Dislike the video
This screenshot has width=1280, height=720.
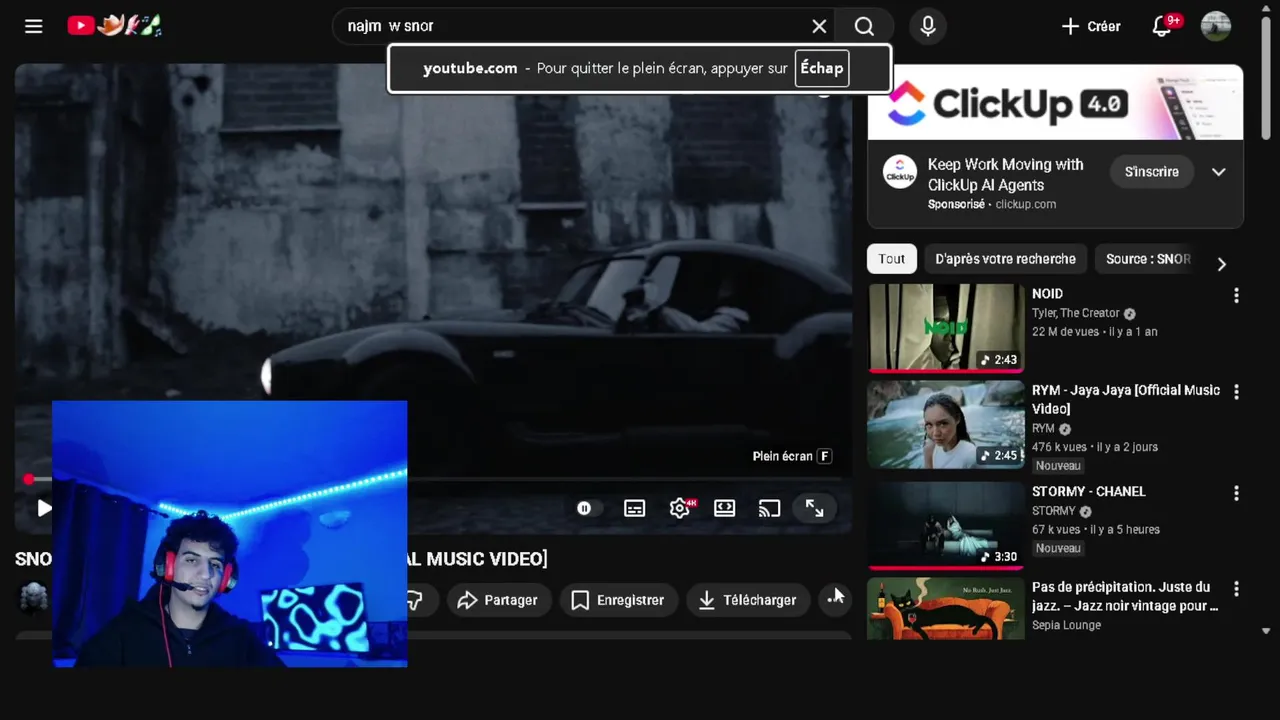coord(414,600)
